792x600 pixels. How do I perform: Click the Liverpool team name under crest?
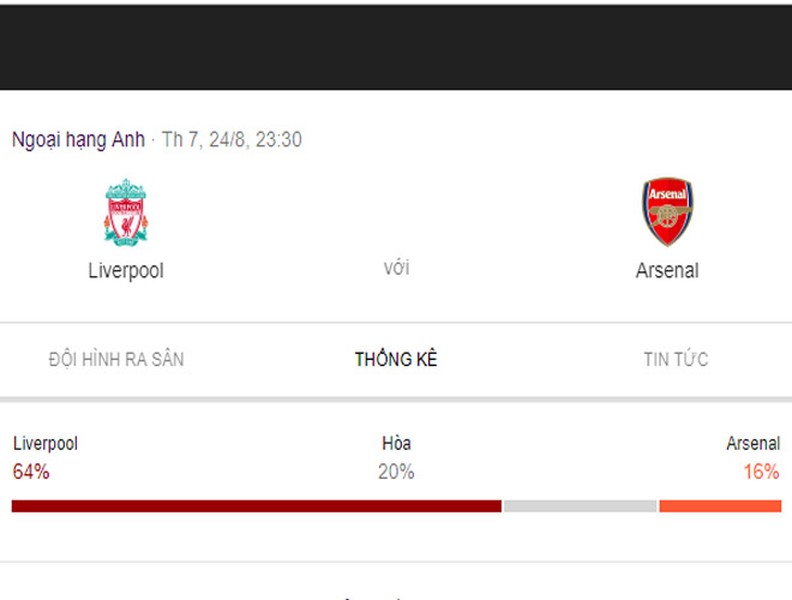tap(126, 271)
